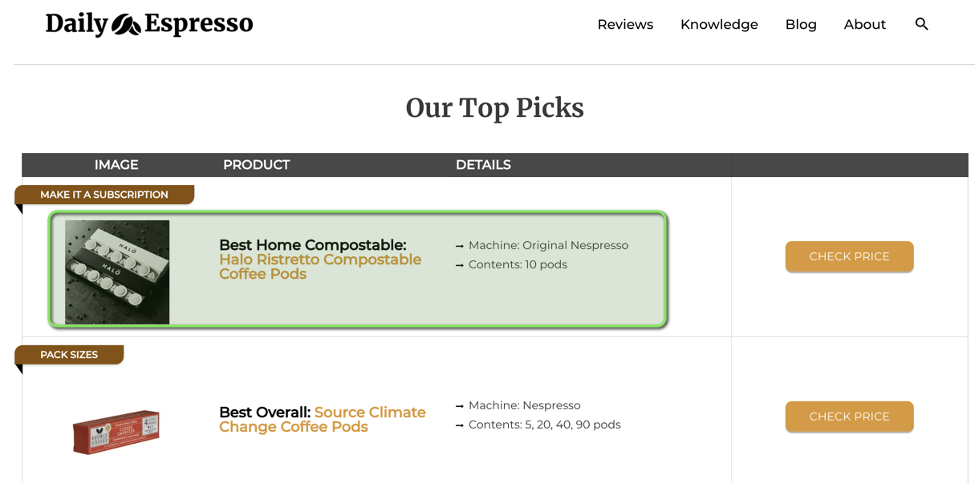Click the Pack Sizes ribbon label
This screenshot has height=483, width=977.
[x=69, y=355]
